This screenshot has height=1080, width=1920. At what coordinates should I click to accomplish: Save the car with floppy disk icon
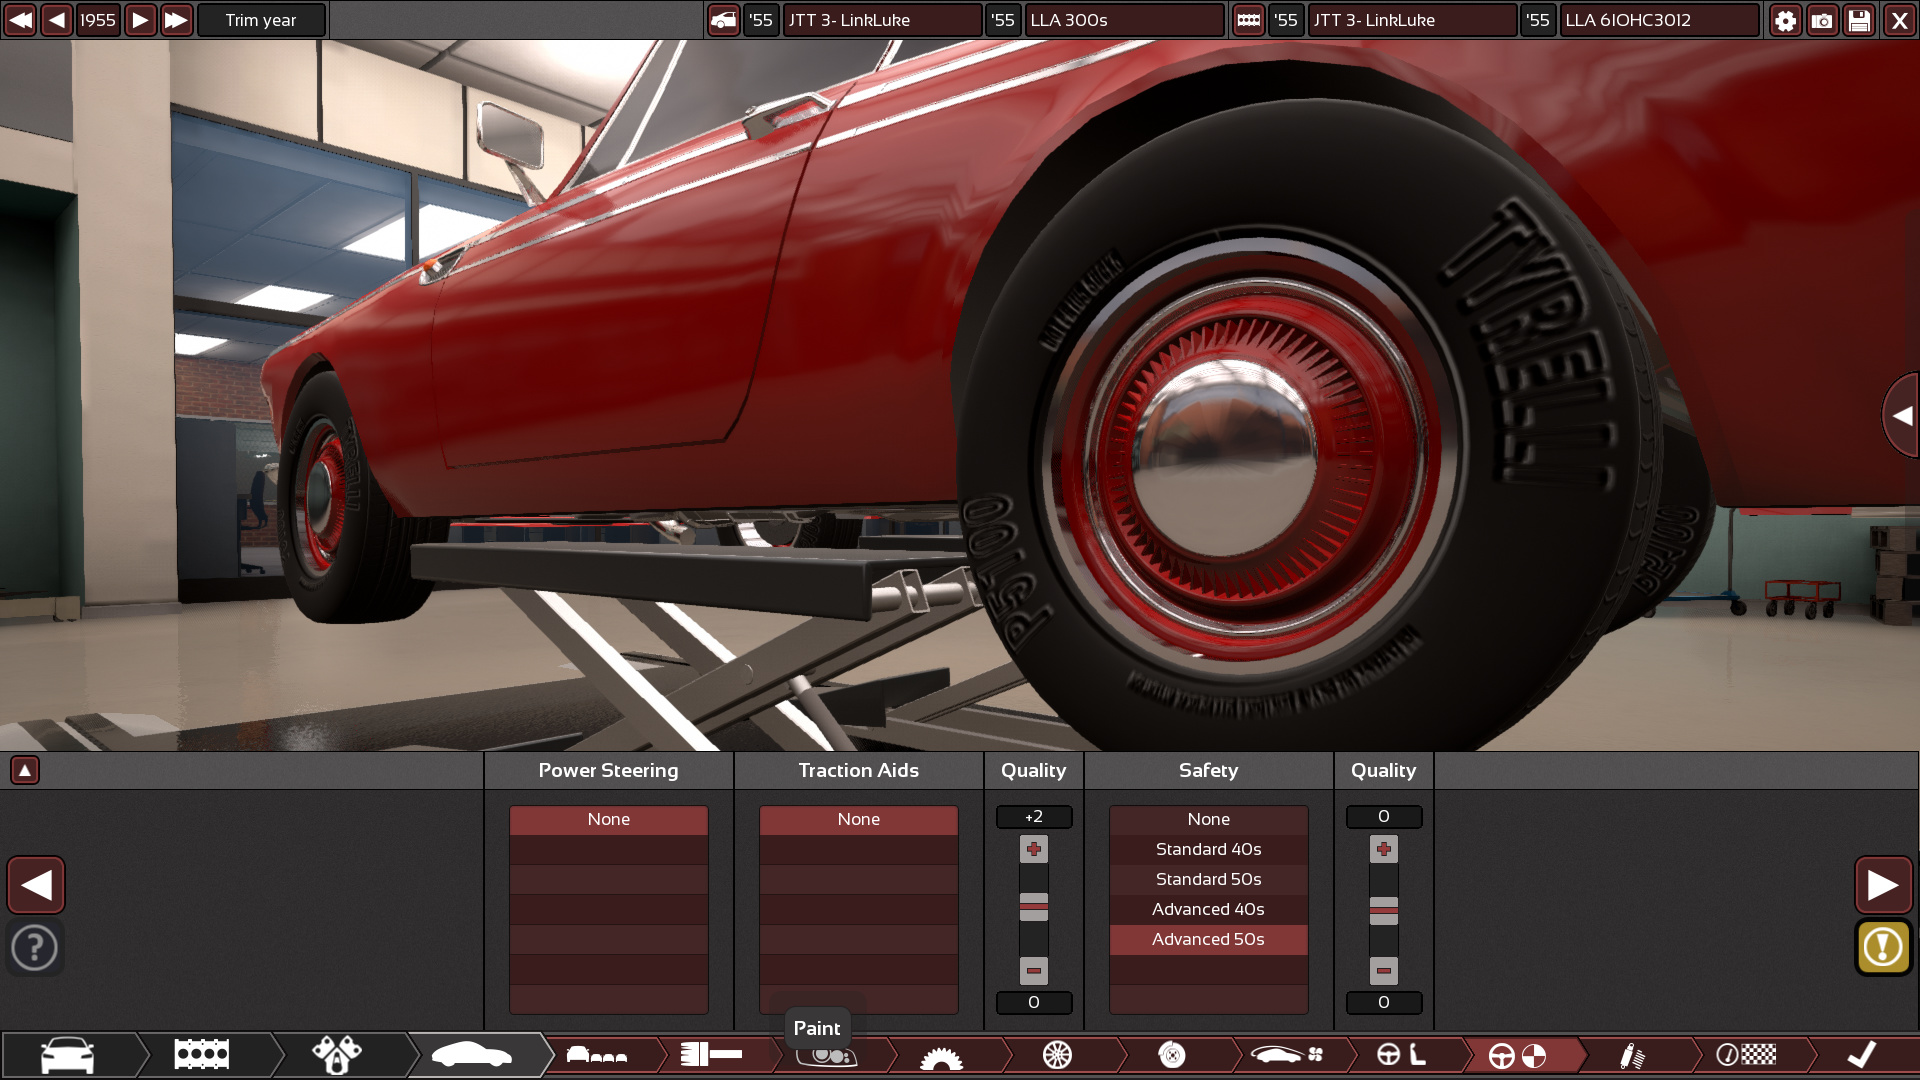click(1859, 20)
